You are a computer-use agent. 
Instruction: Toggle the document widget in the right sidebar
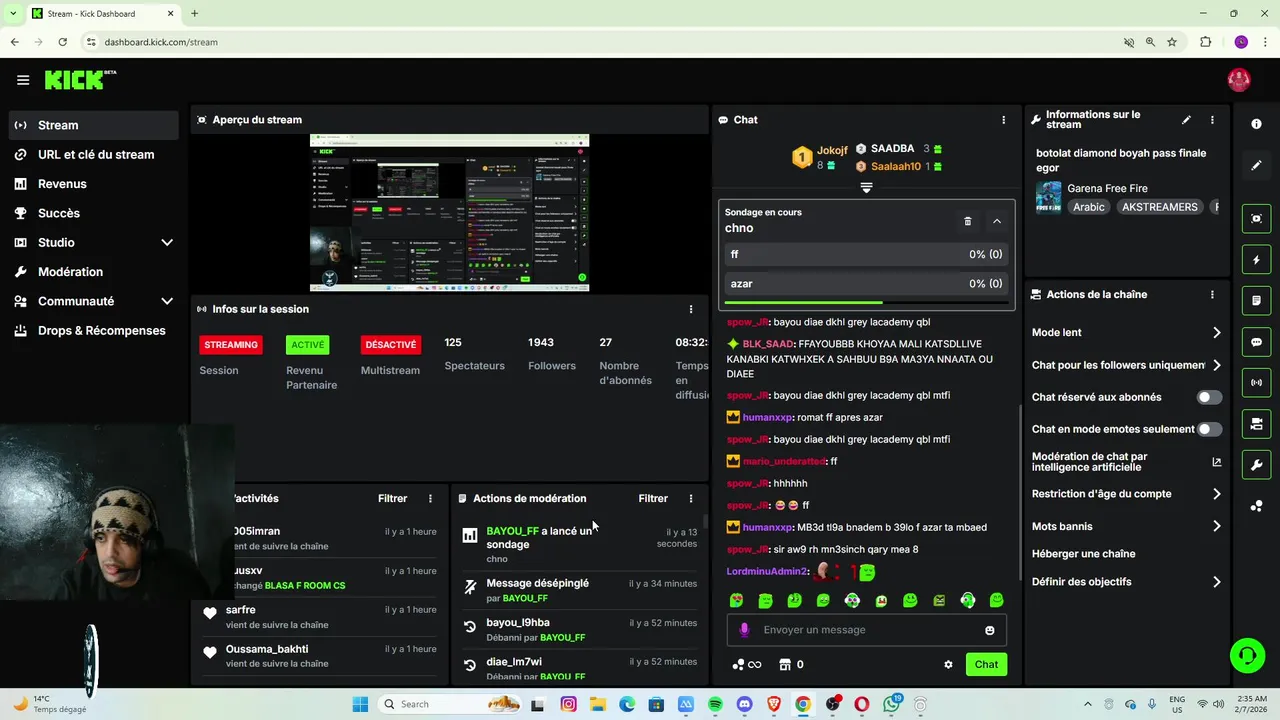[x=1256, y=300]
